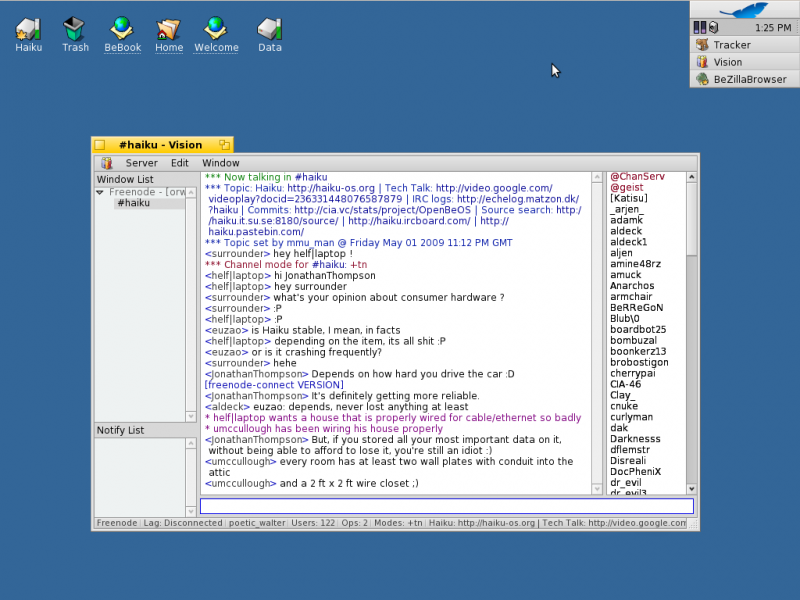800x600 pixels.
Task: Open the cia.vc Commits stats link
Action: (382, 210)
